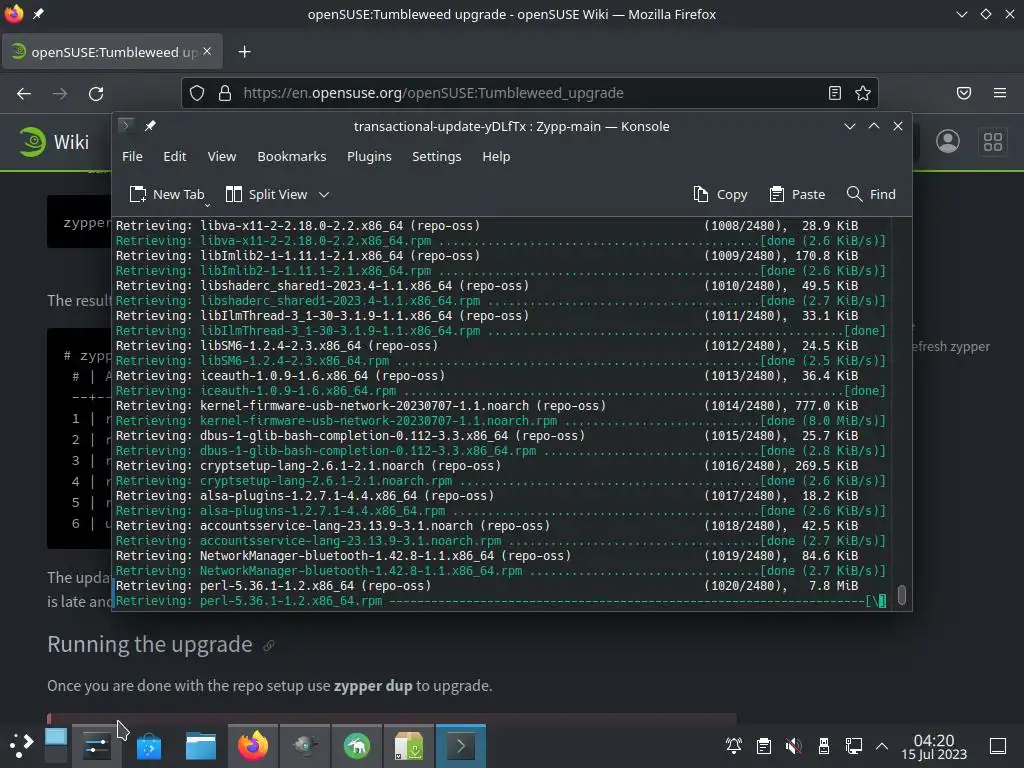
Task: Switch to Firefox via the taskbar icon
Action: pos(253,746)
